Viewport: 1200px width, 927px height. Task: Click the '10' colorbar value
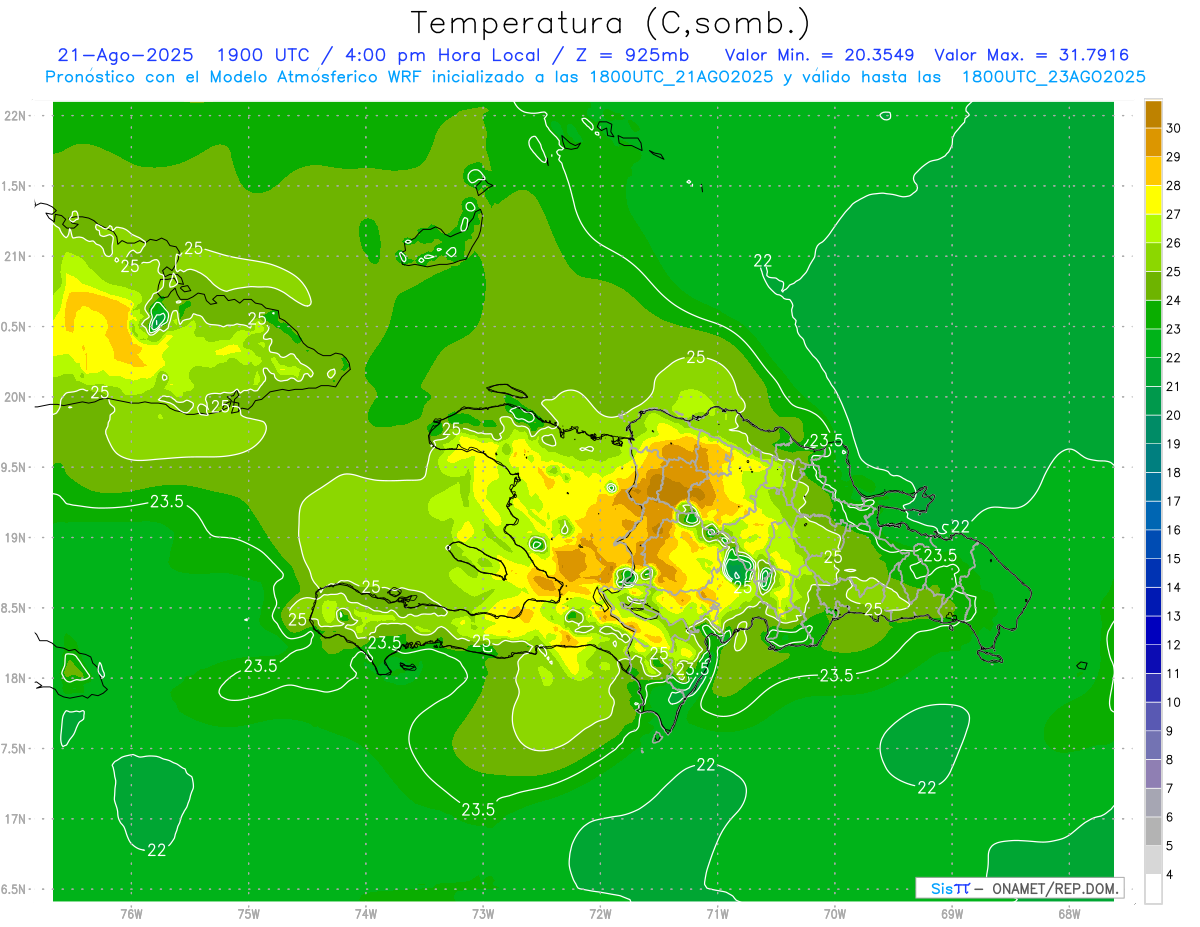(x=1174, y=702)
